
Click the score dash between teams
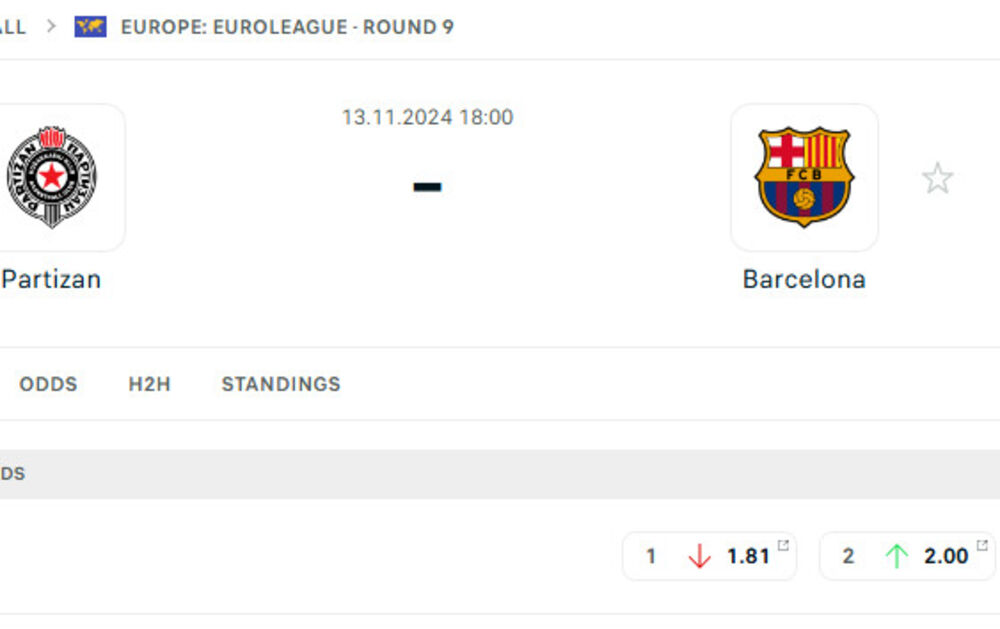point(427,186)
